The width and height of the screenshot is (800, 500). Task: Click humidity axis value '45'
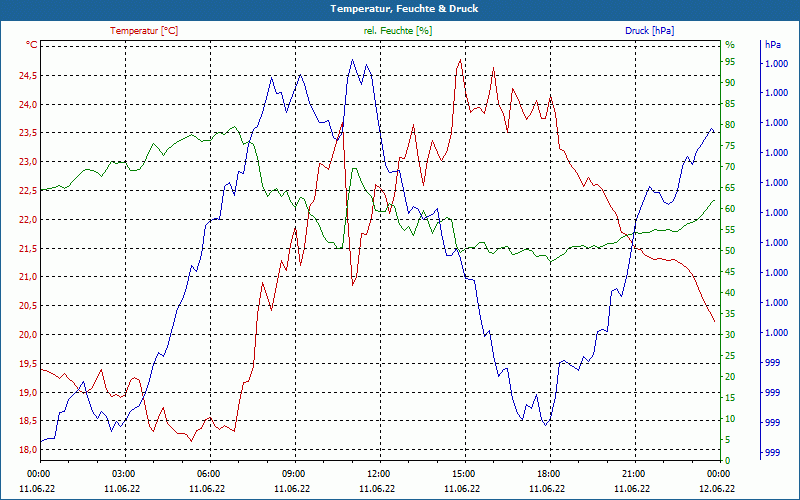click(x=730, y=271)
